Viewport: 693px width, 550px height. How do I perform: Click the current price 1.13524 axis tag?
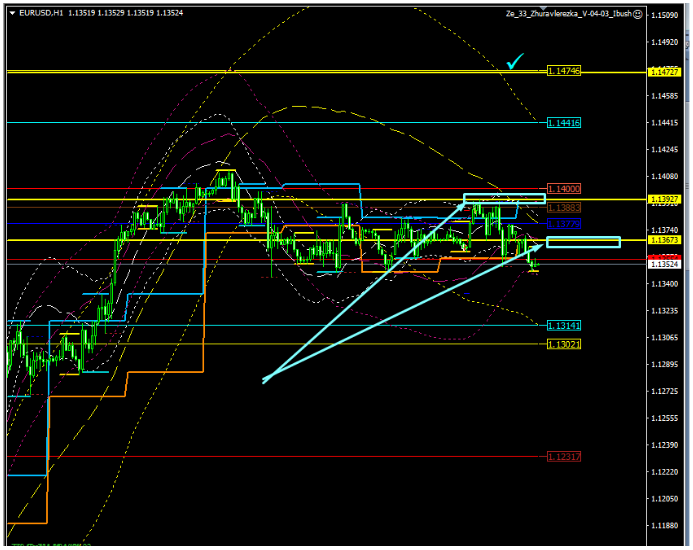[x=665, y=264]
